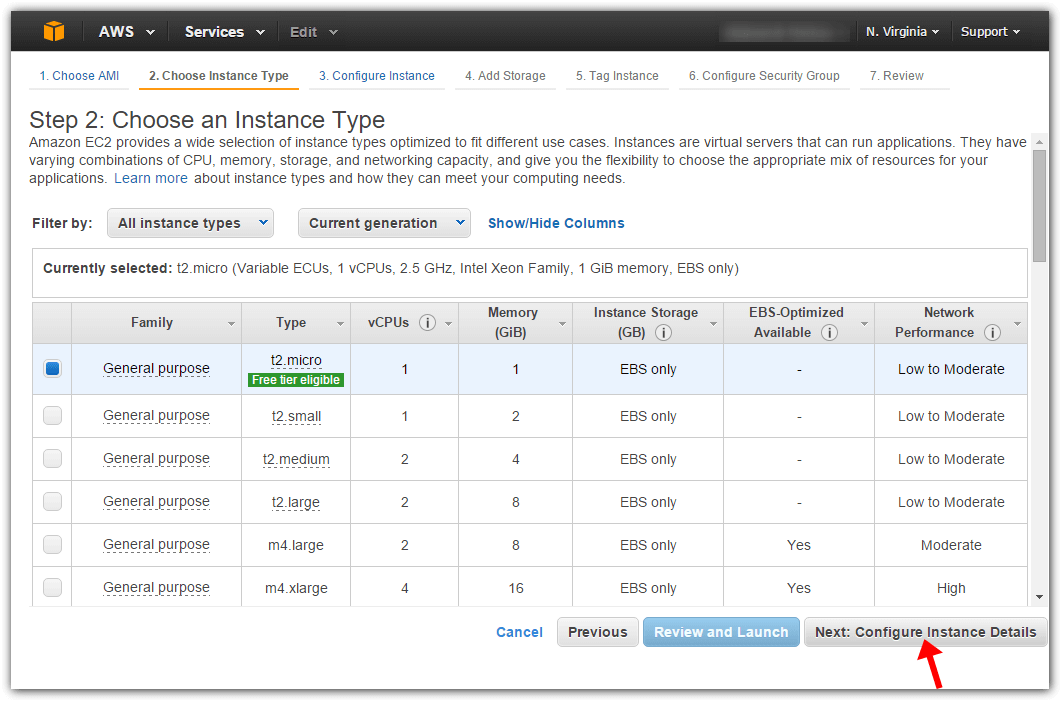
Task: Open Network Performance info icon
Action: 992,333
